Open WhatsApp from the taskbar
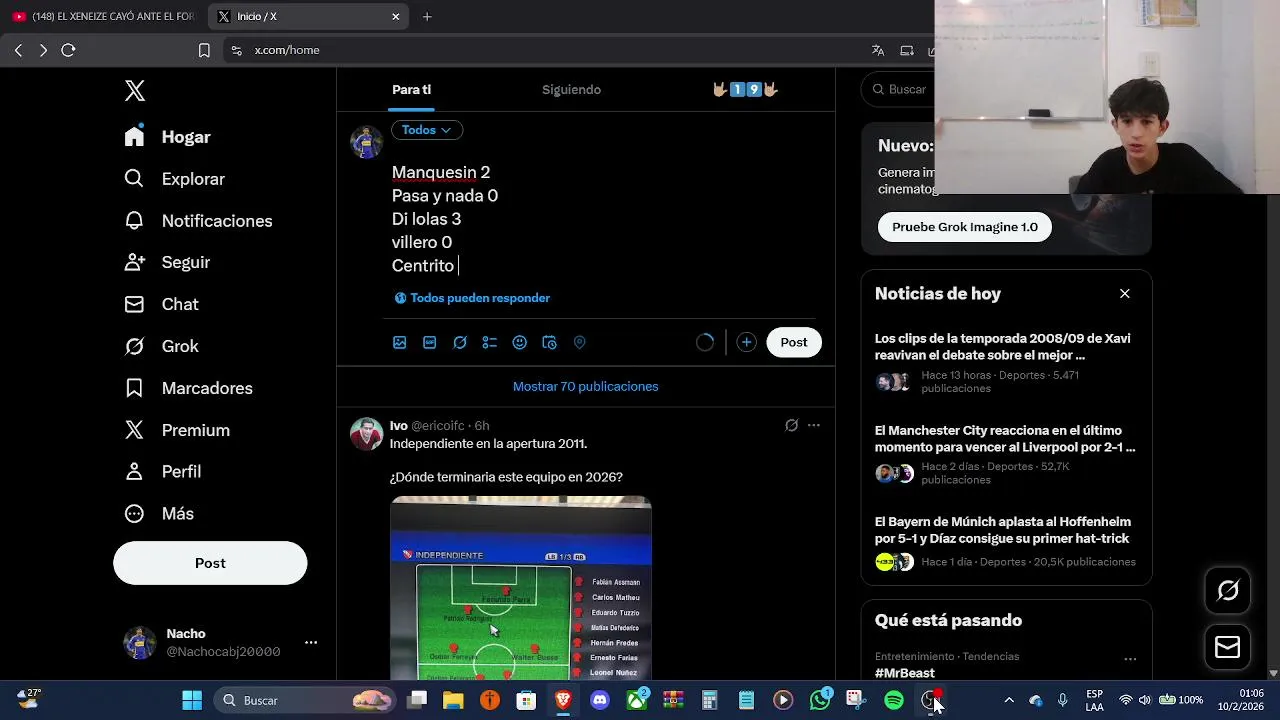Viewport: 1280px width, 720px height. tap(821, 700)
